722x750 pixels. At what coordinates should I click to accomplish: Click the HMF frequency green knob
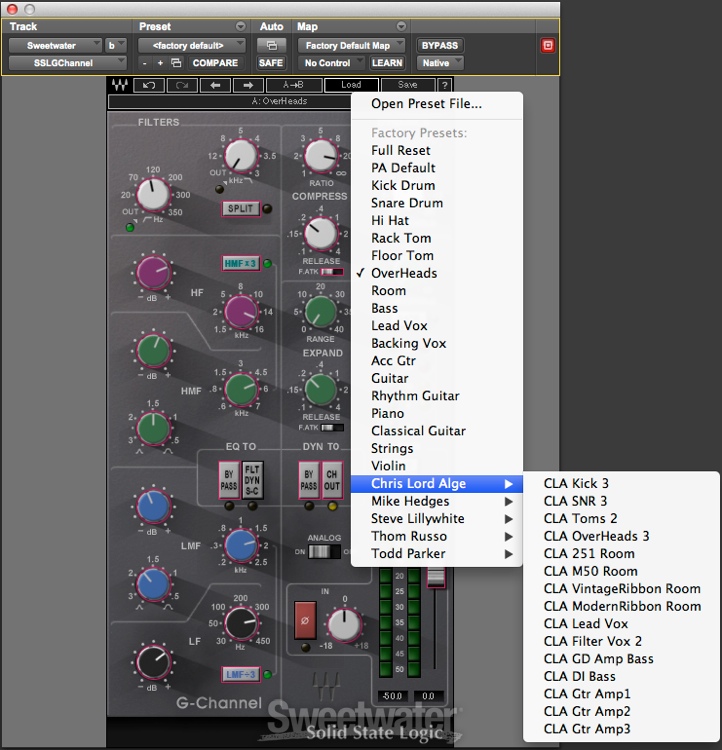point(241,390)
